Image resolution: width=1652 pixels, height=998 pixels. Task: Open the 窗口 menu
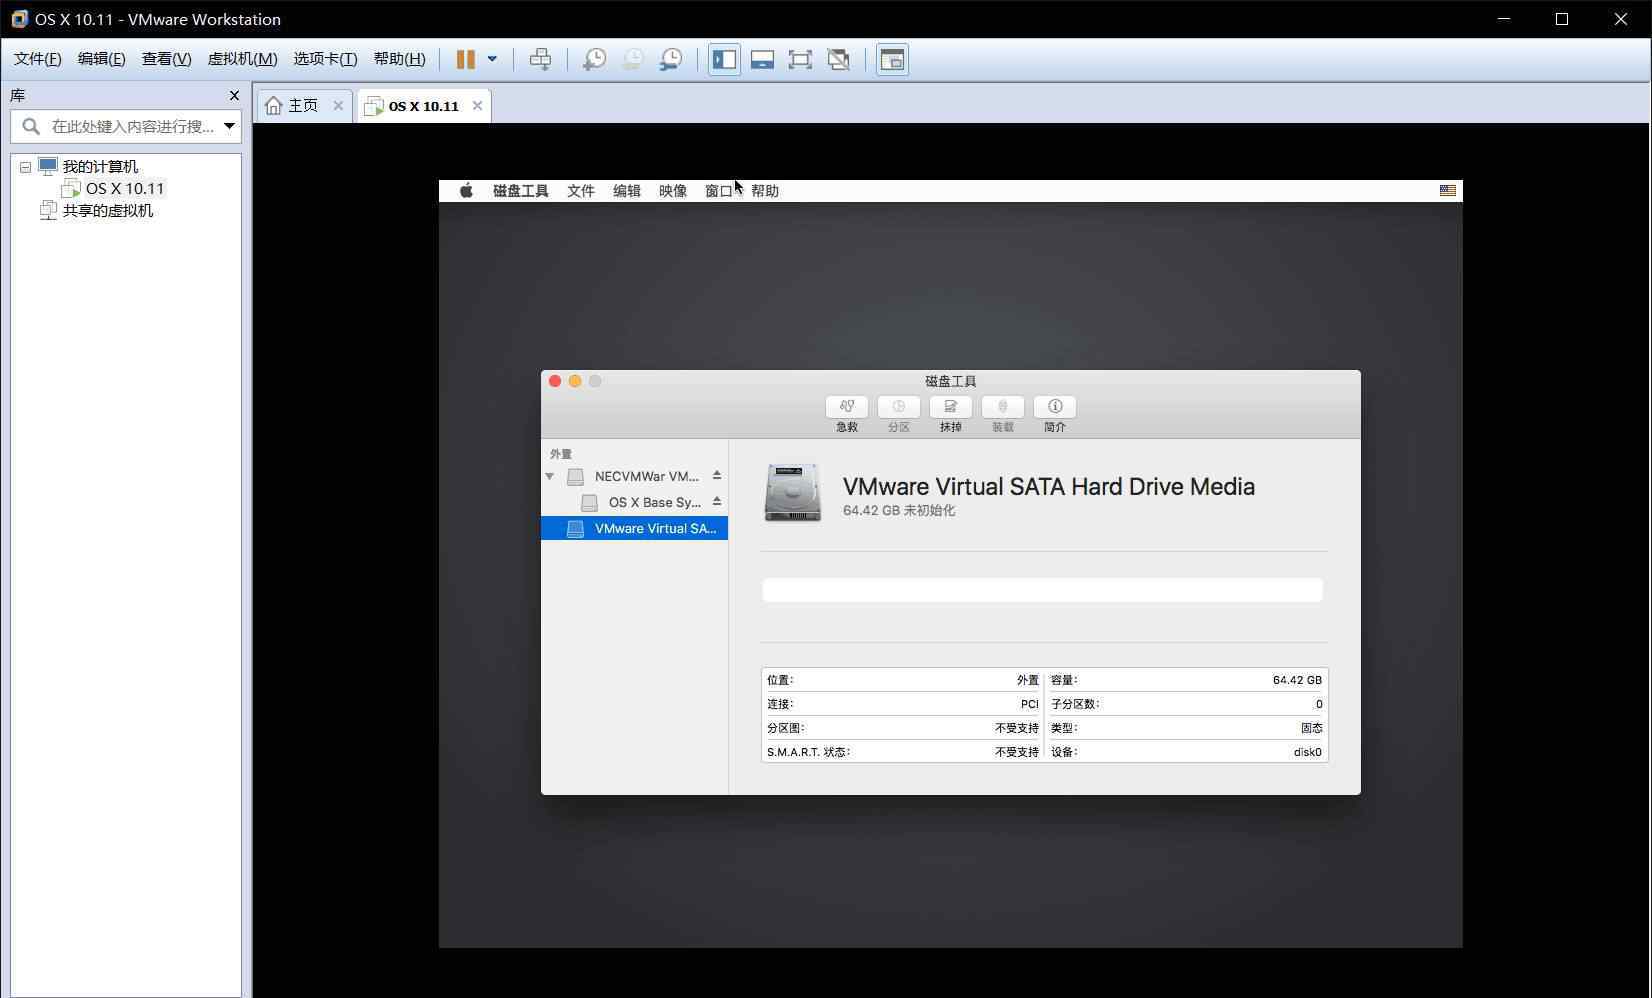click(719, 191)
